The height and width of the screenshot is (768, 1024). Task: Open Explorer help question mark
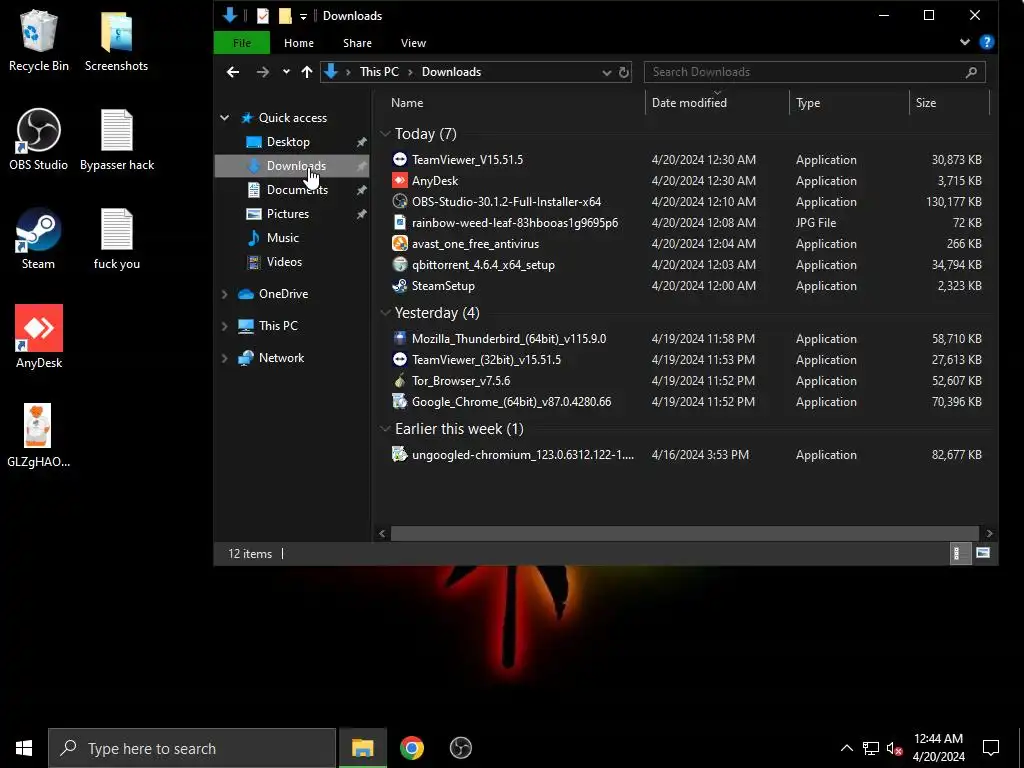point(987,42)
